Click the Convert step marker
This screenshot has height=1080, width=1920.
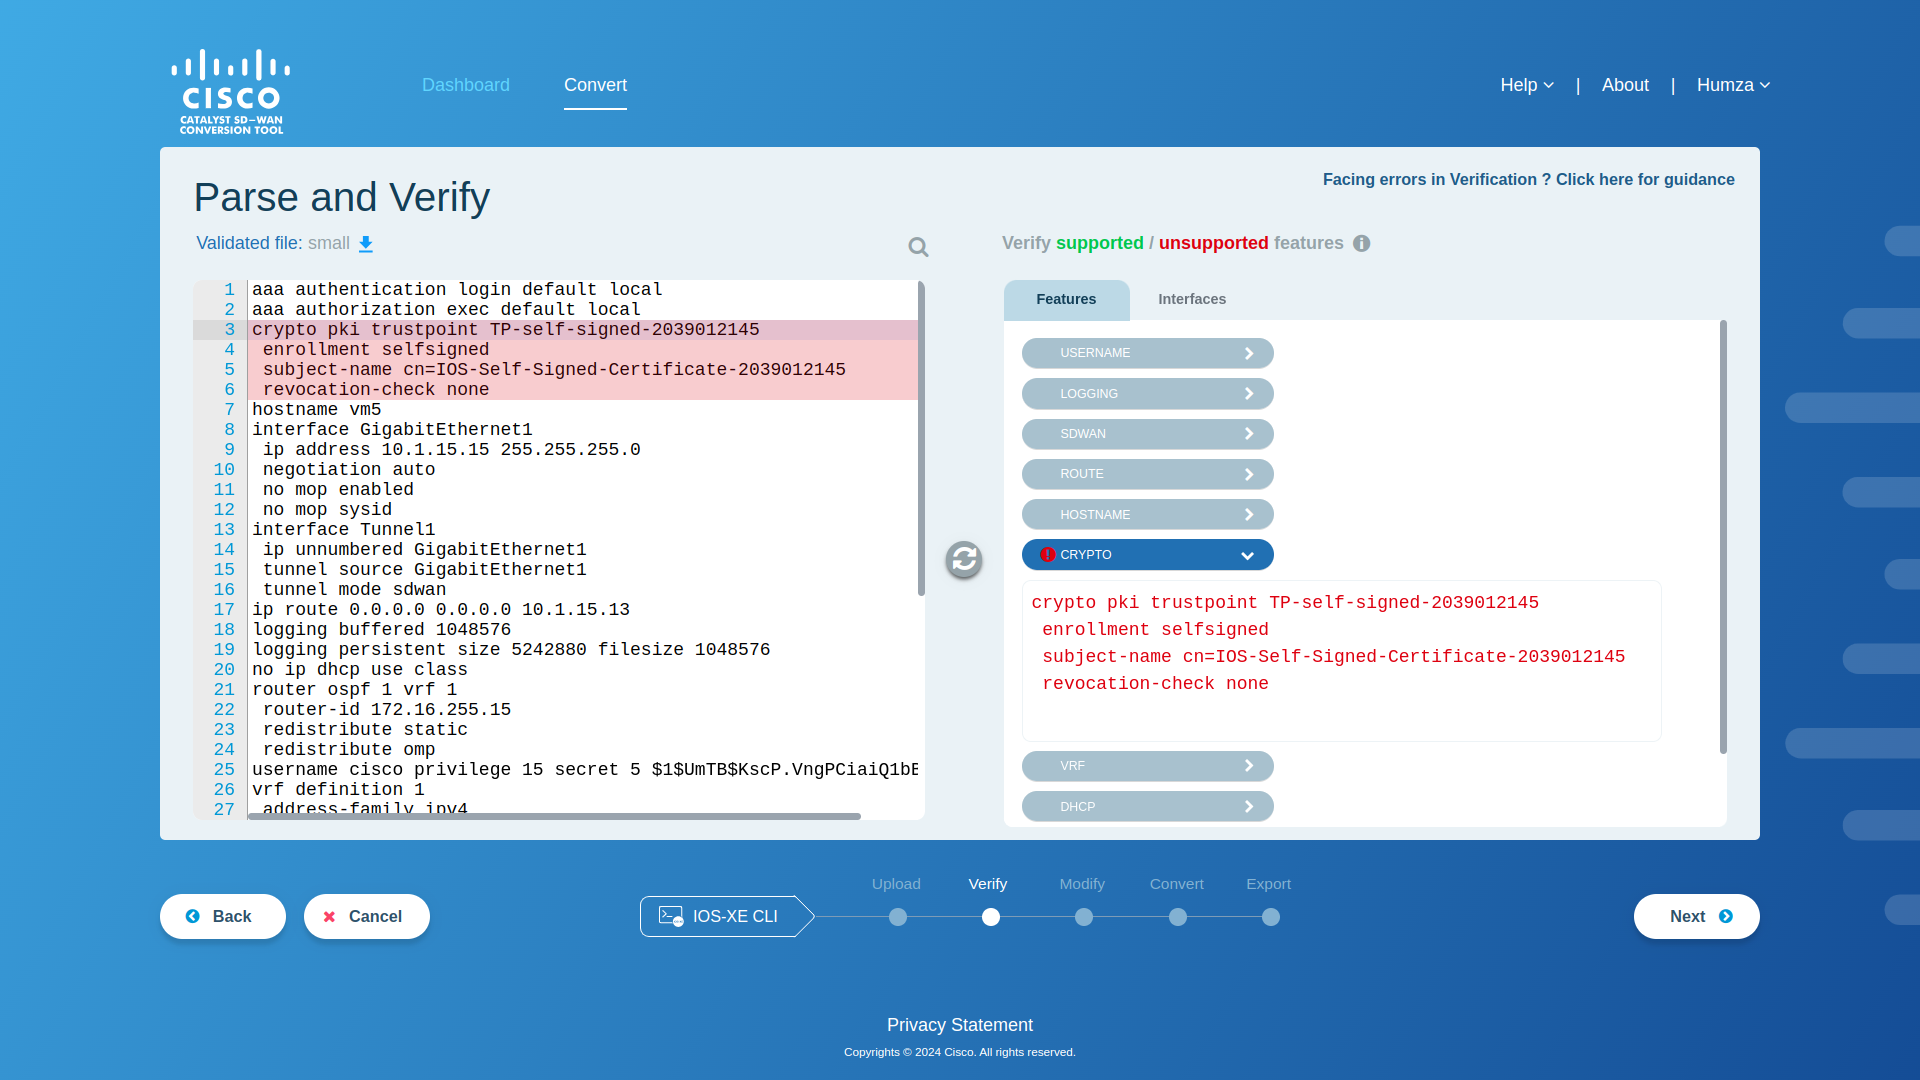pos(1178,917)
